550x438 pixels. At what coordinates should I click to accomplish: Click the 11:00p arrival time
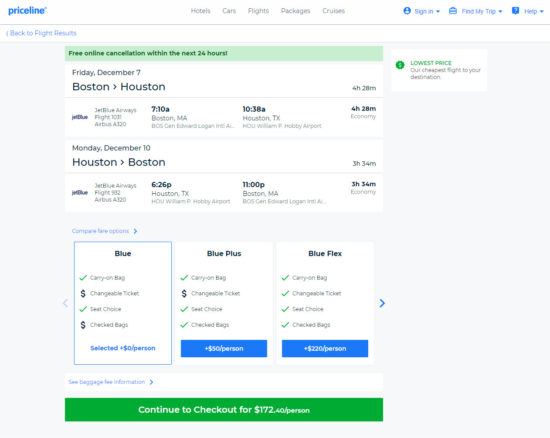pyautogui.click(x=254, y=184)
